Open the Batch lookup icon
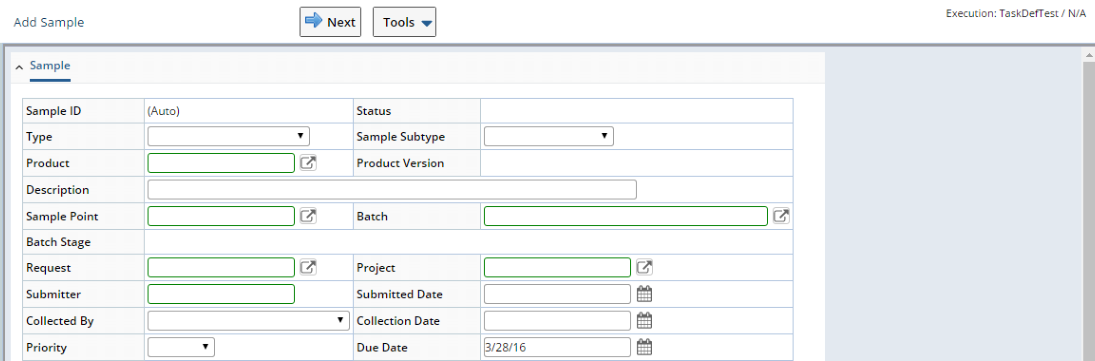This screenshot has width=1095, height=361. point(781,216)
